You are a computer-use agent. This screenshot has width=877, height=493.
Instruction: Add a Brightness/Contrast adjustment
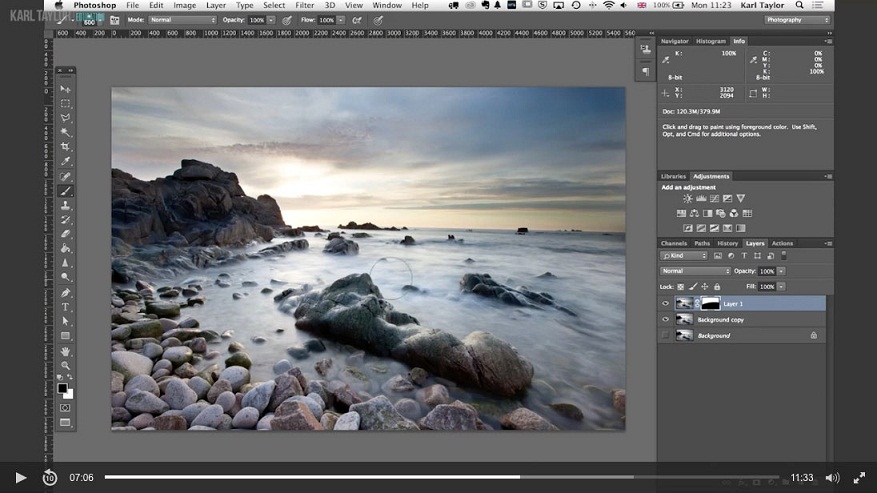(x=687, y=199)
